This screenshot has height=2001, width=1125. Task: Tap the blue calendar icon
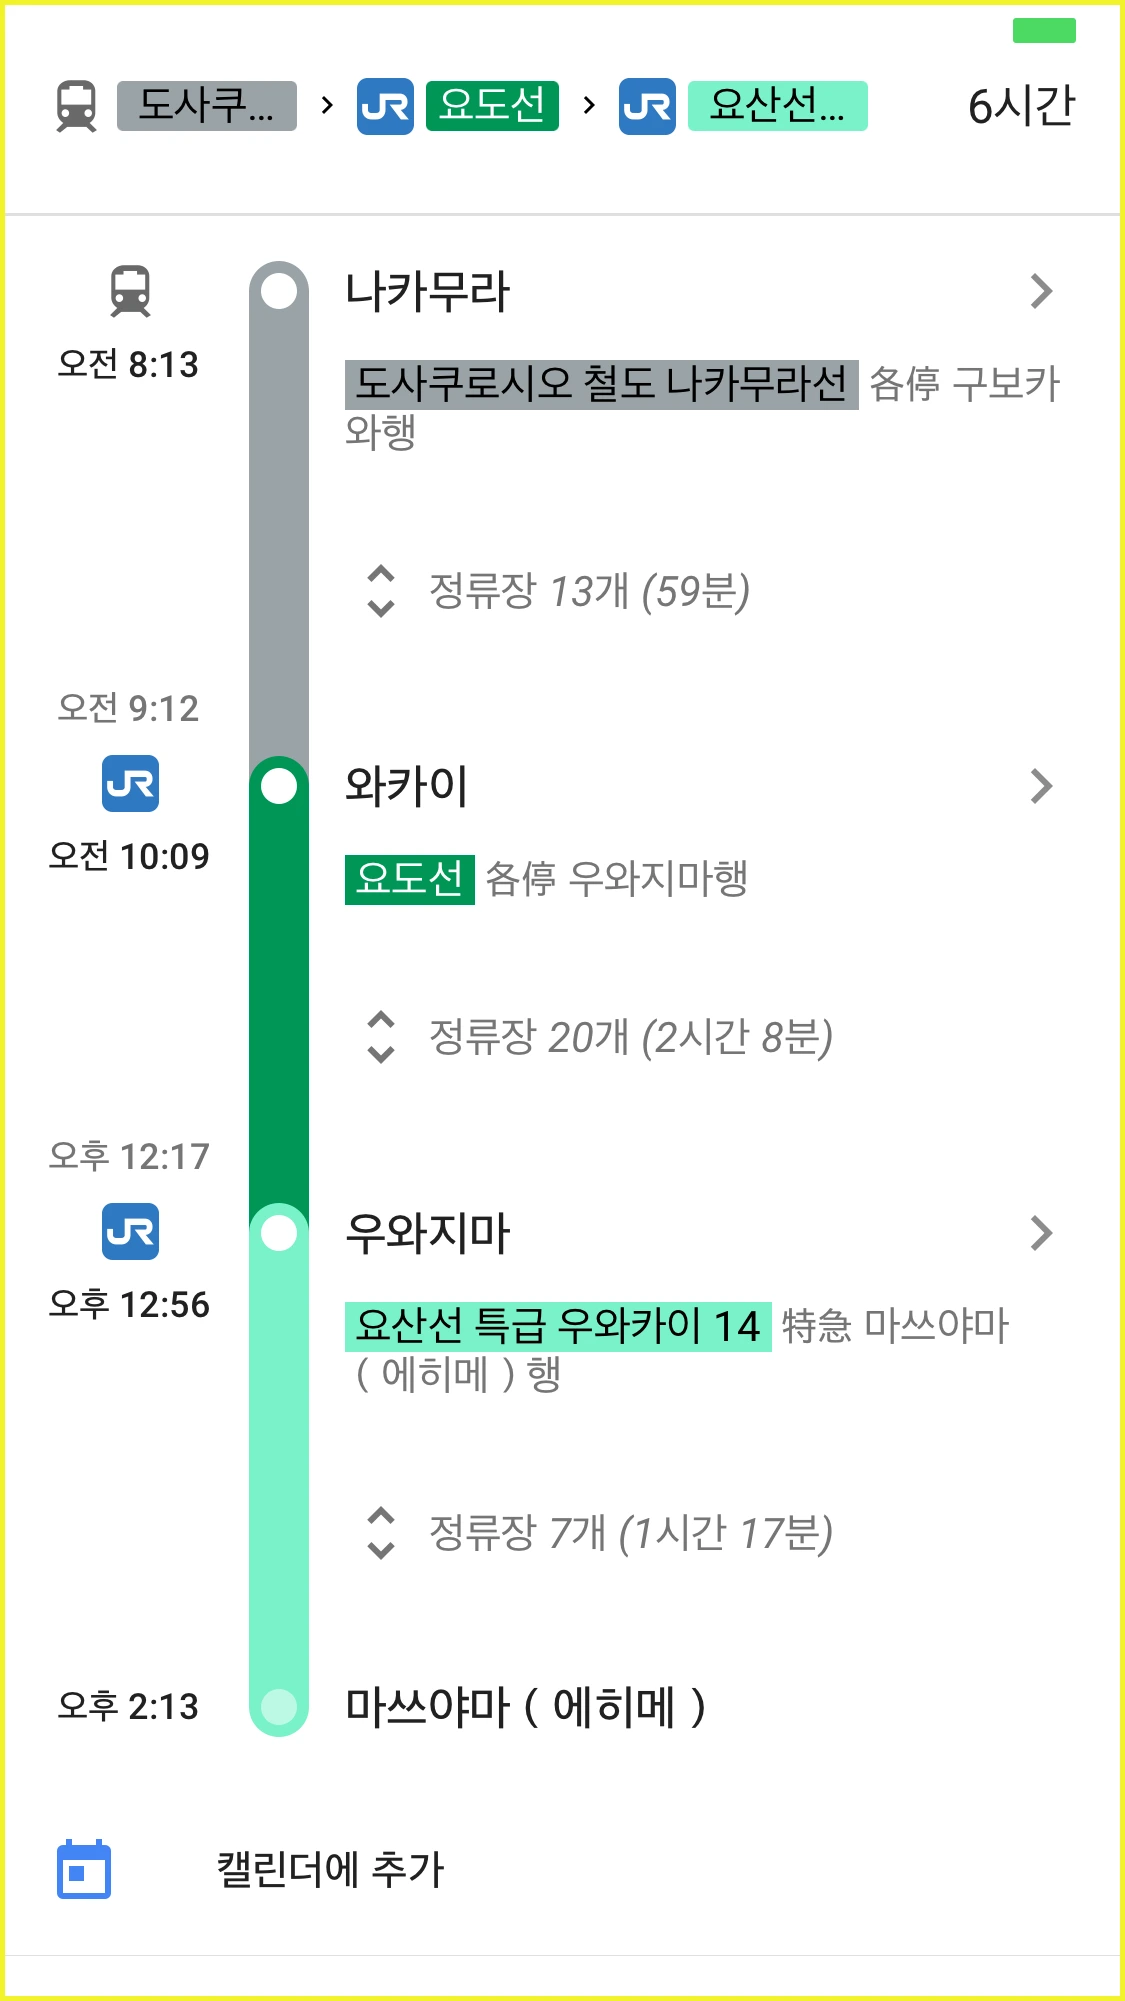tap(84, 1868)
